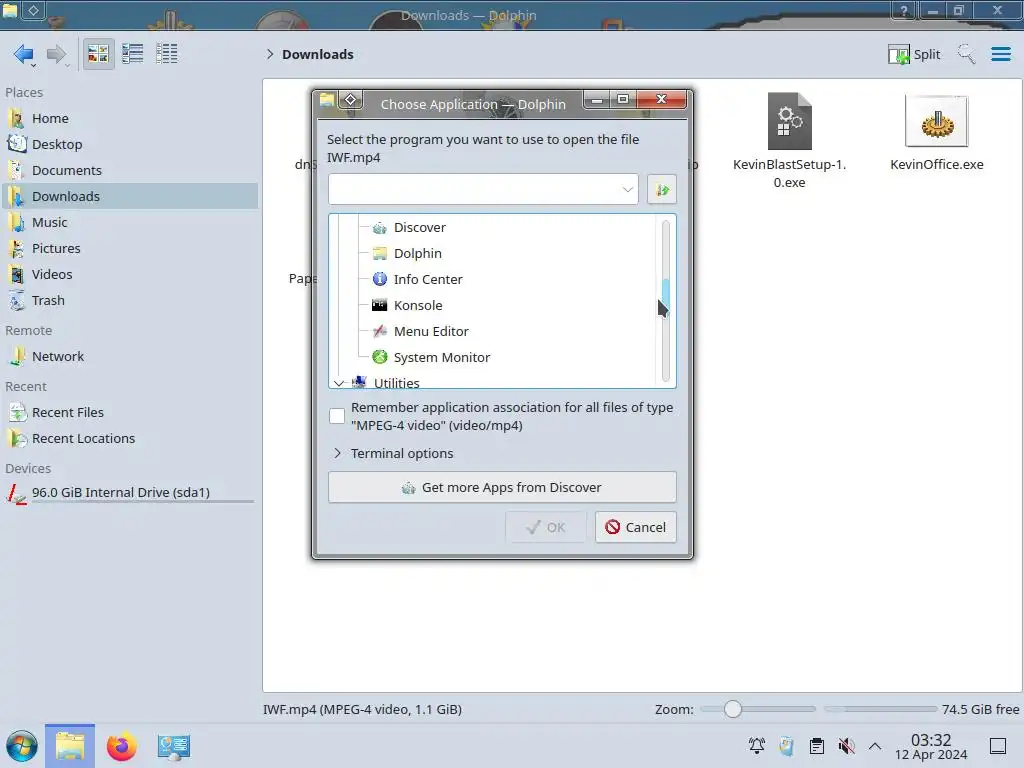Select the KevinOffice.exe file icon

click(936, 121)
